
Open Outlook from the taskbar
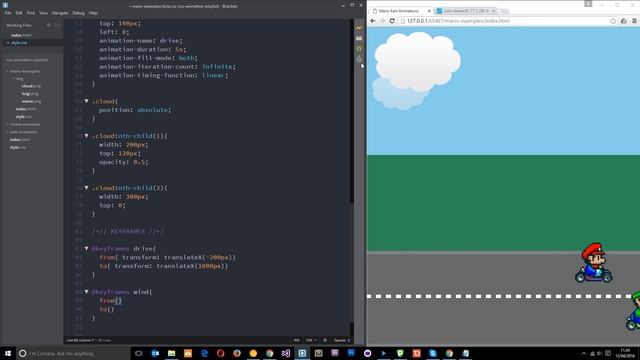pyautogui.click(x=155, y=353)
